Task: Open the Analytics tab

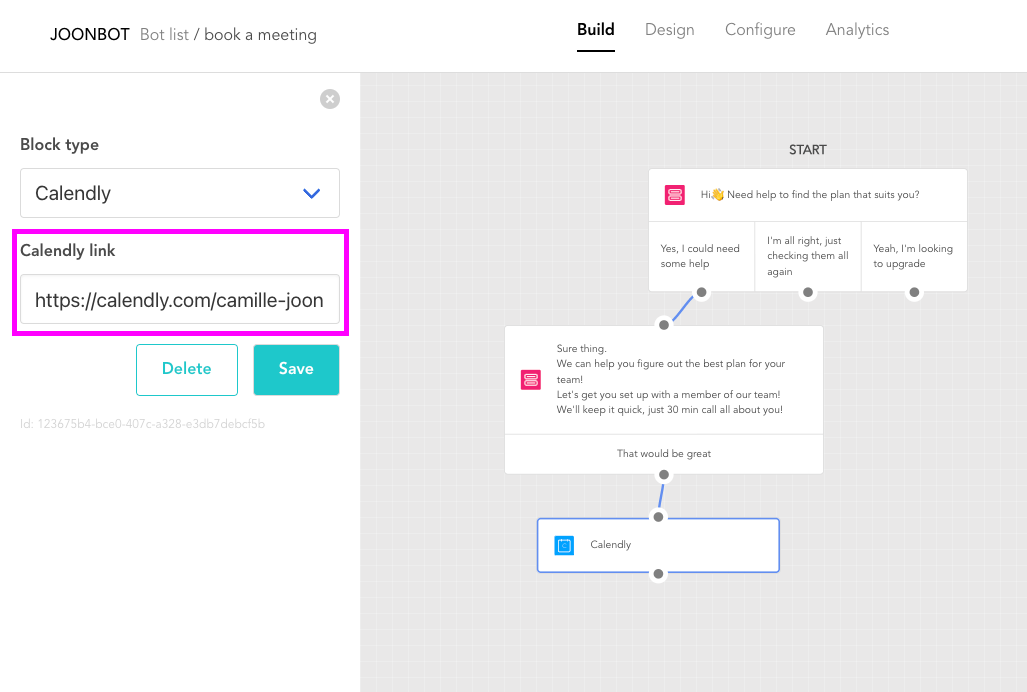Action: coord(857,29)
